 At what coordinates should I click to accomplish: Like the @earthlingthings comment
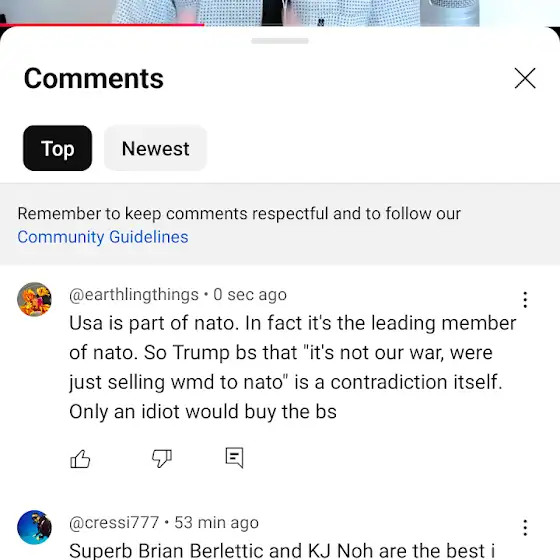point(80,459)
